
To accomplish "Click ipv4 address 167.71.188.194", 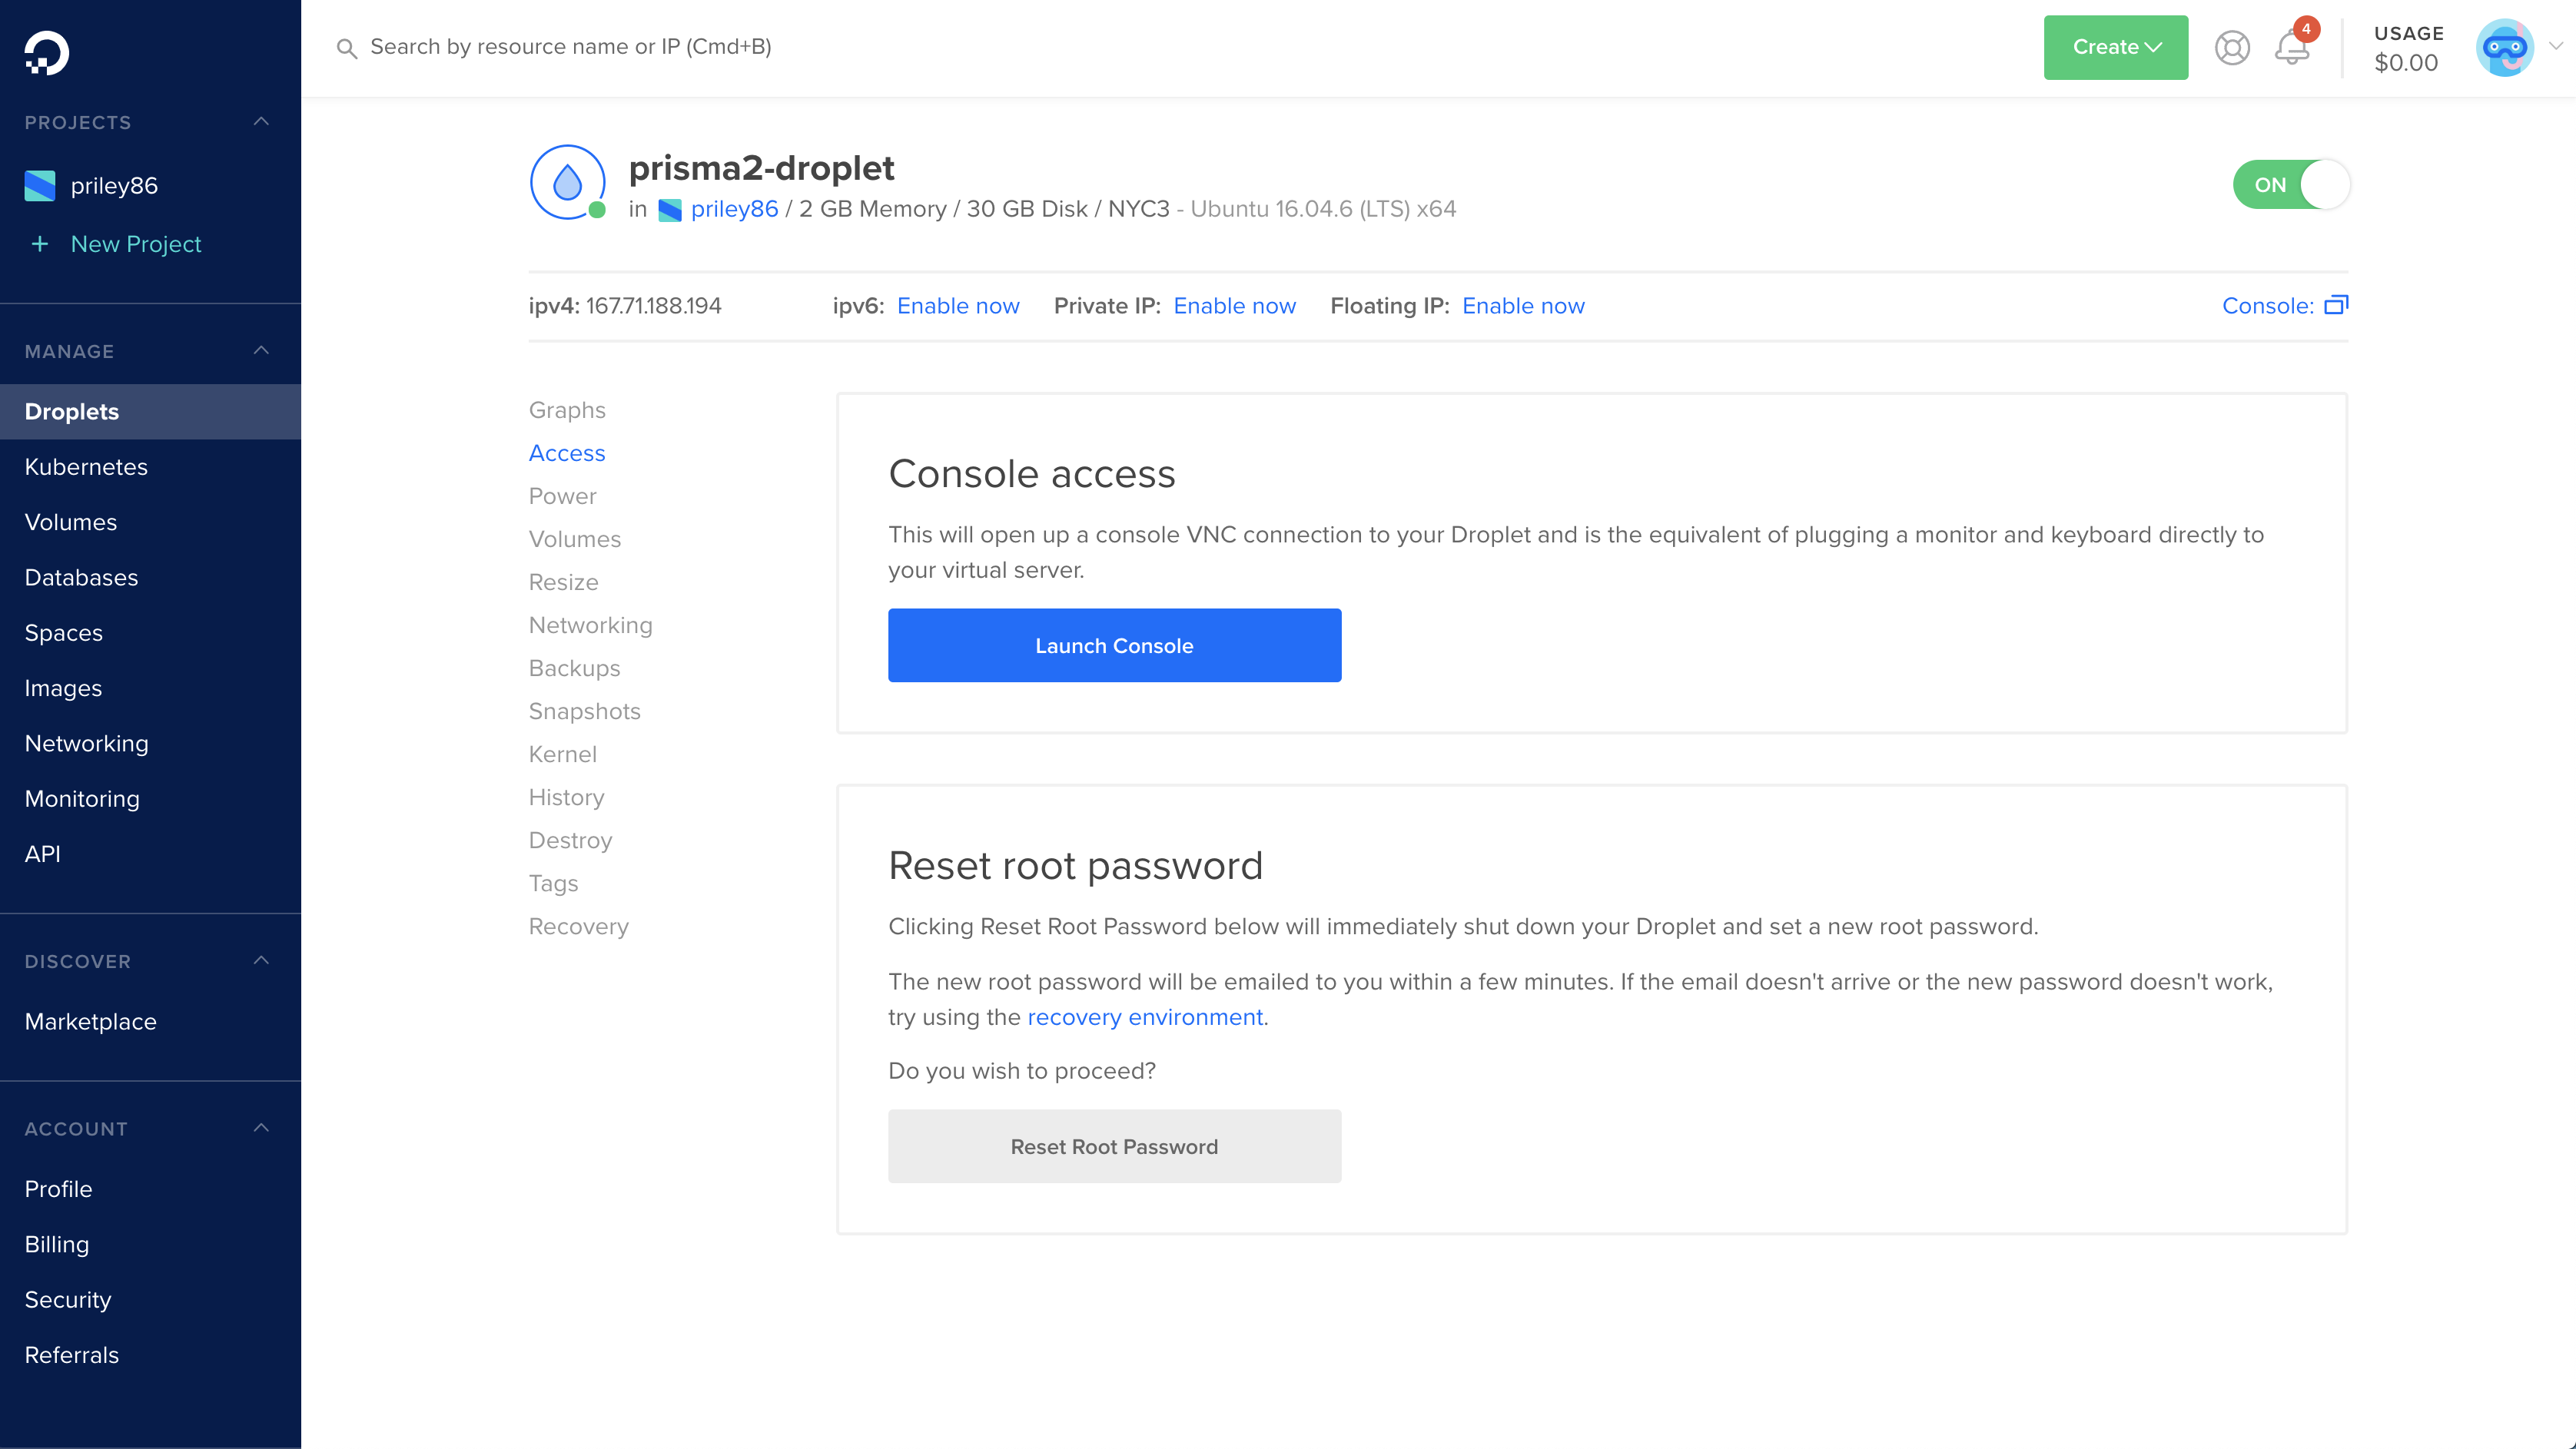I will 653,306.
